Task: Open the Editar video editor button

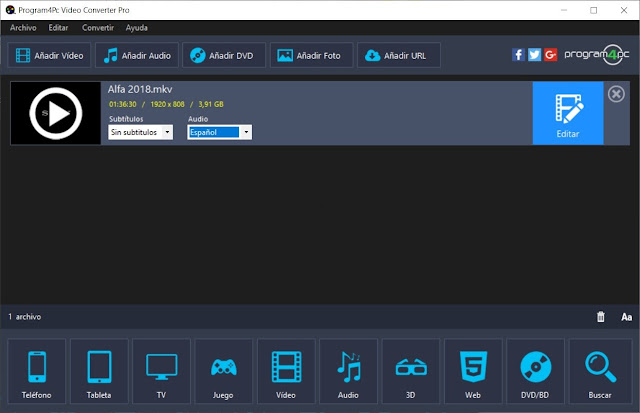Action: pos(568,113)
